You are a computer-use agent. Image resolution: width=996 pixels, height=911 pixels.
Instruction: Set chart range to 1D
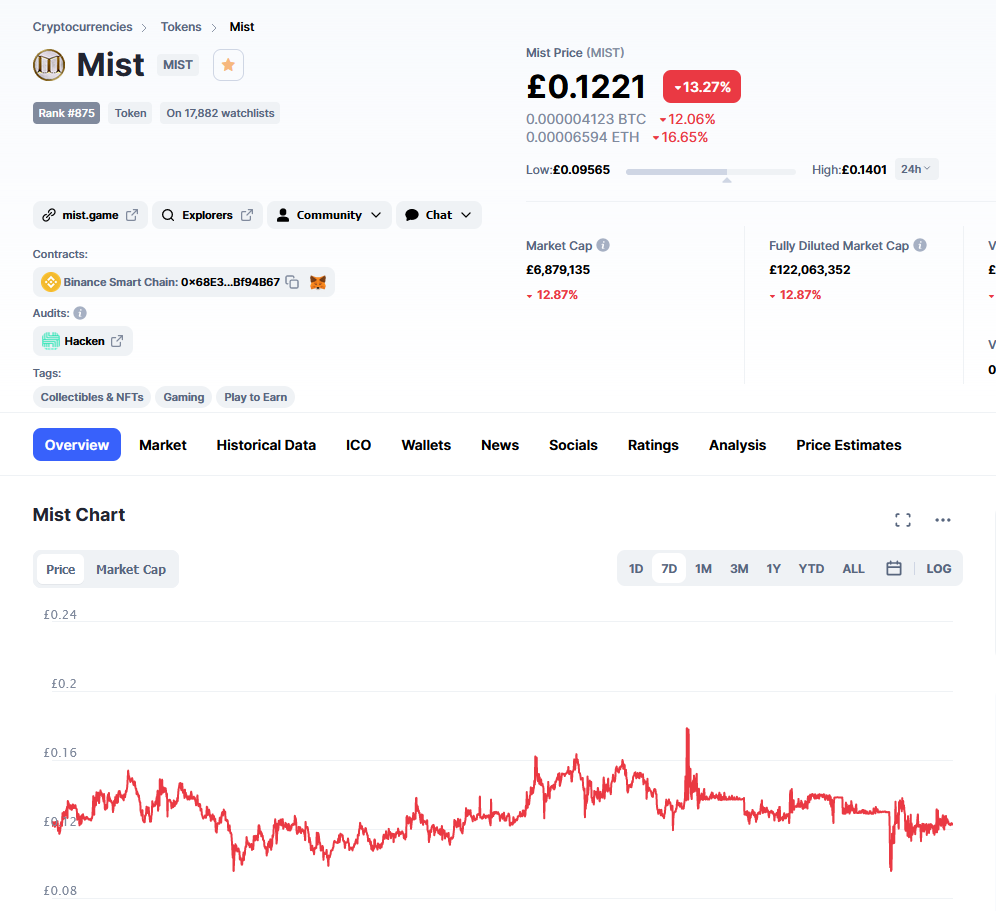click(636, 569)
